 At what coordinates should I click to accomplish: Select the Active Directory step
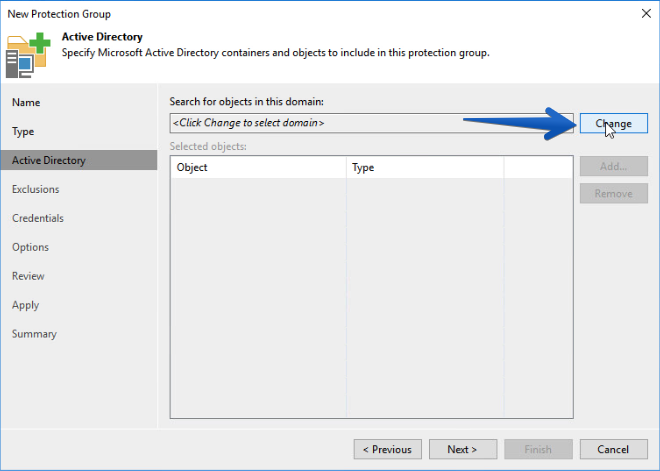coord(79,160)
